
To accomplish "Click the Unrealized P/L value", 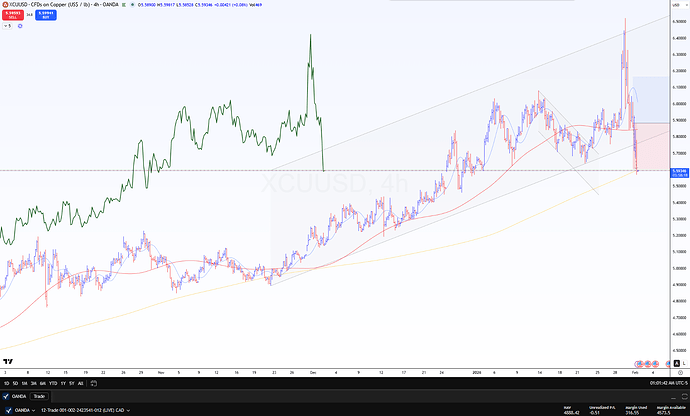I will 595,412.
